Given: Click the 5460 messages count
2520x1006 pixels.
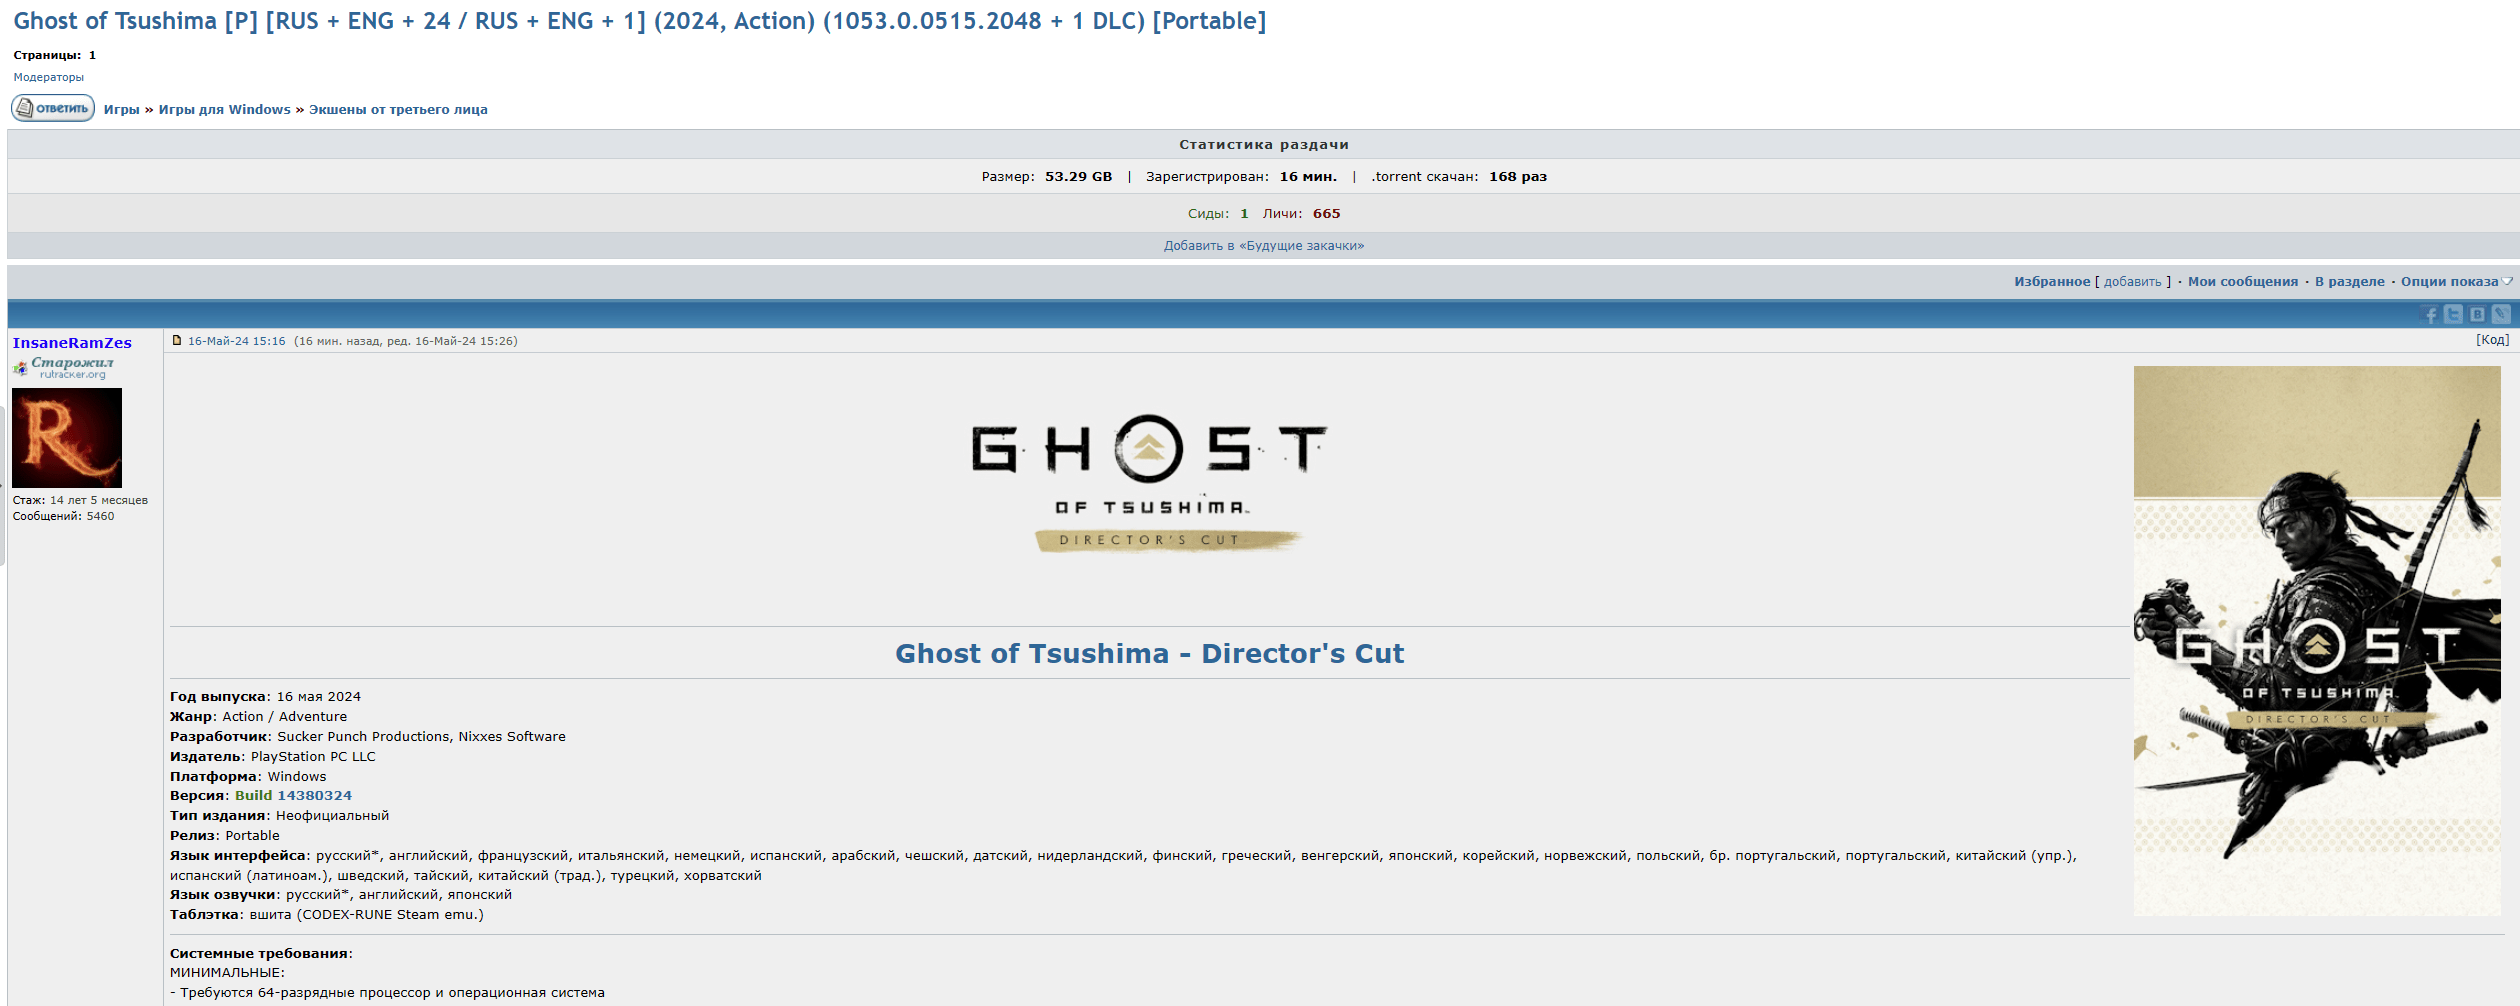Looking at the screenshot, I should pyautogui.click(x=101, y=517).
